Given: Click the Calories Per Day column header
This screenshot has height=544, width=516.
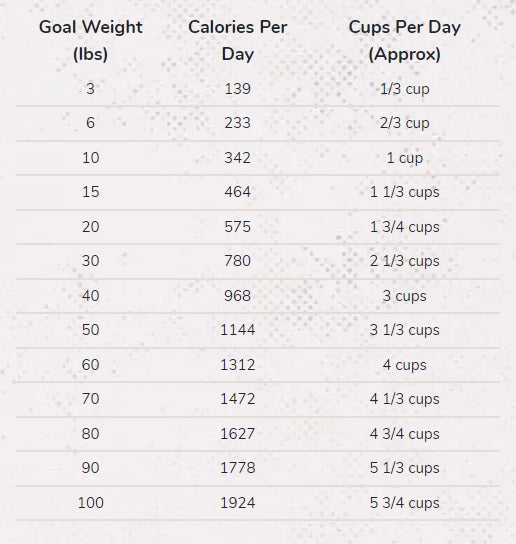Looking at the screenshot, I should click(238, 41).
